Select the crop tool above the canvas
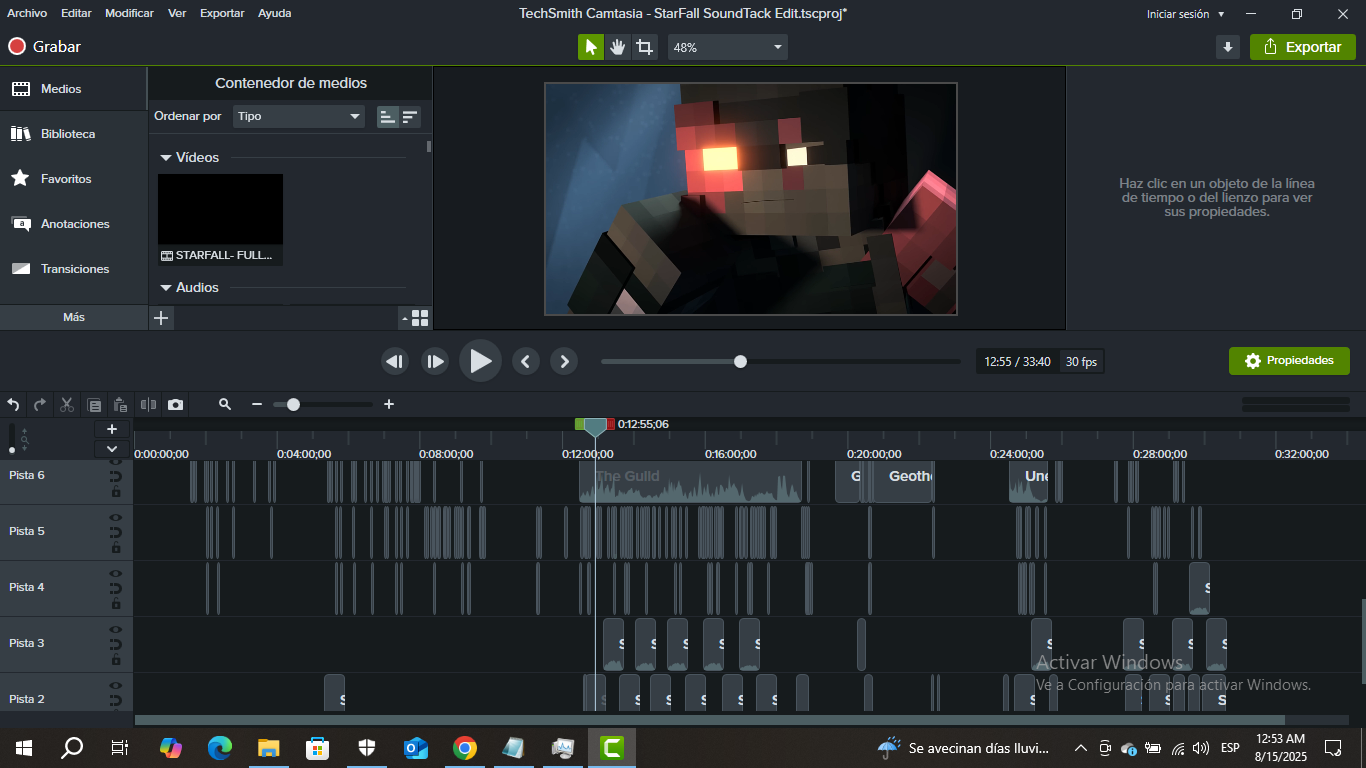Image resolution: width=1366 pixels, height=768 pixels. pos(645,47)
